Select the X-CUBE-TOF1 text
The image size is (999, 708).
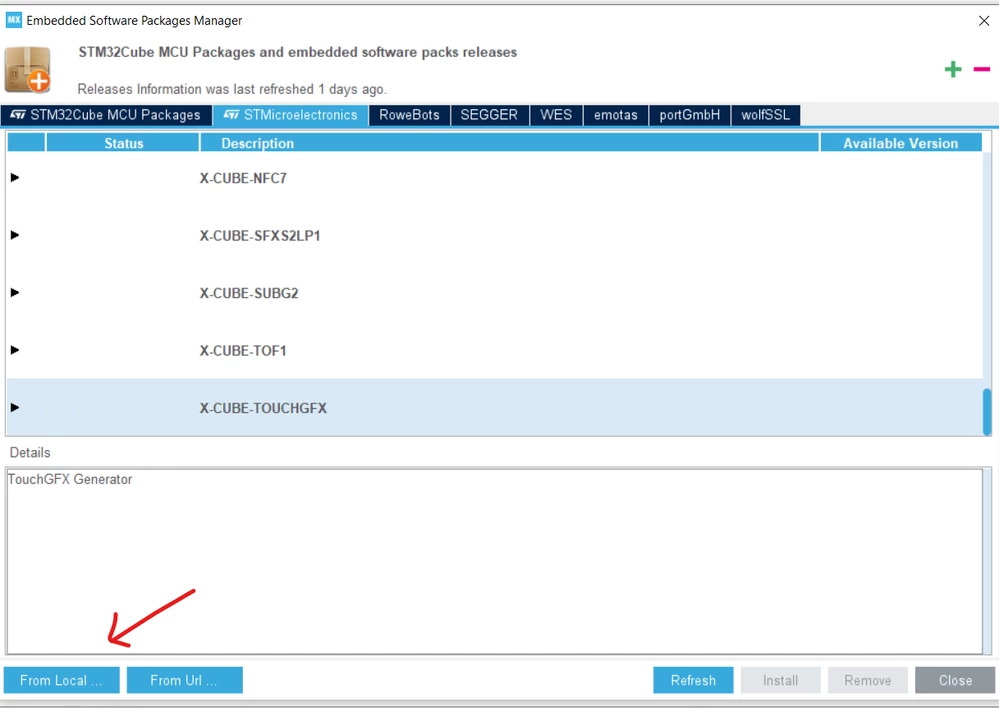[x=243, y=350]
